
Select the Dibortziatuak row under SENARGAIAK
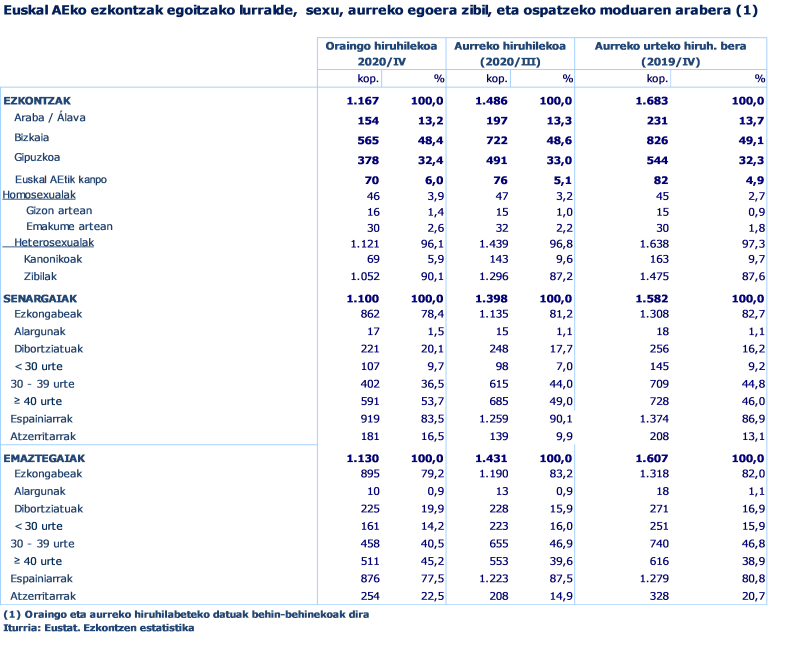coord(49,349)
